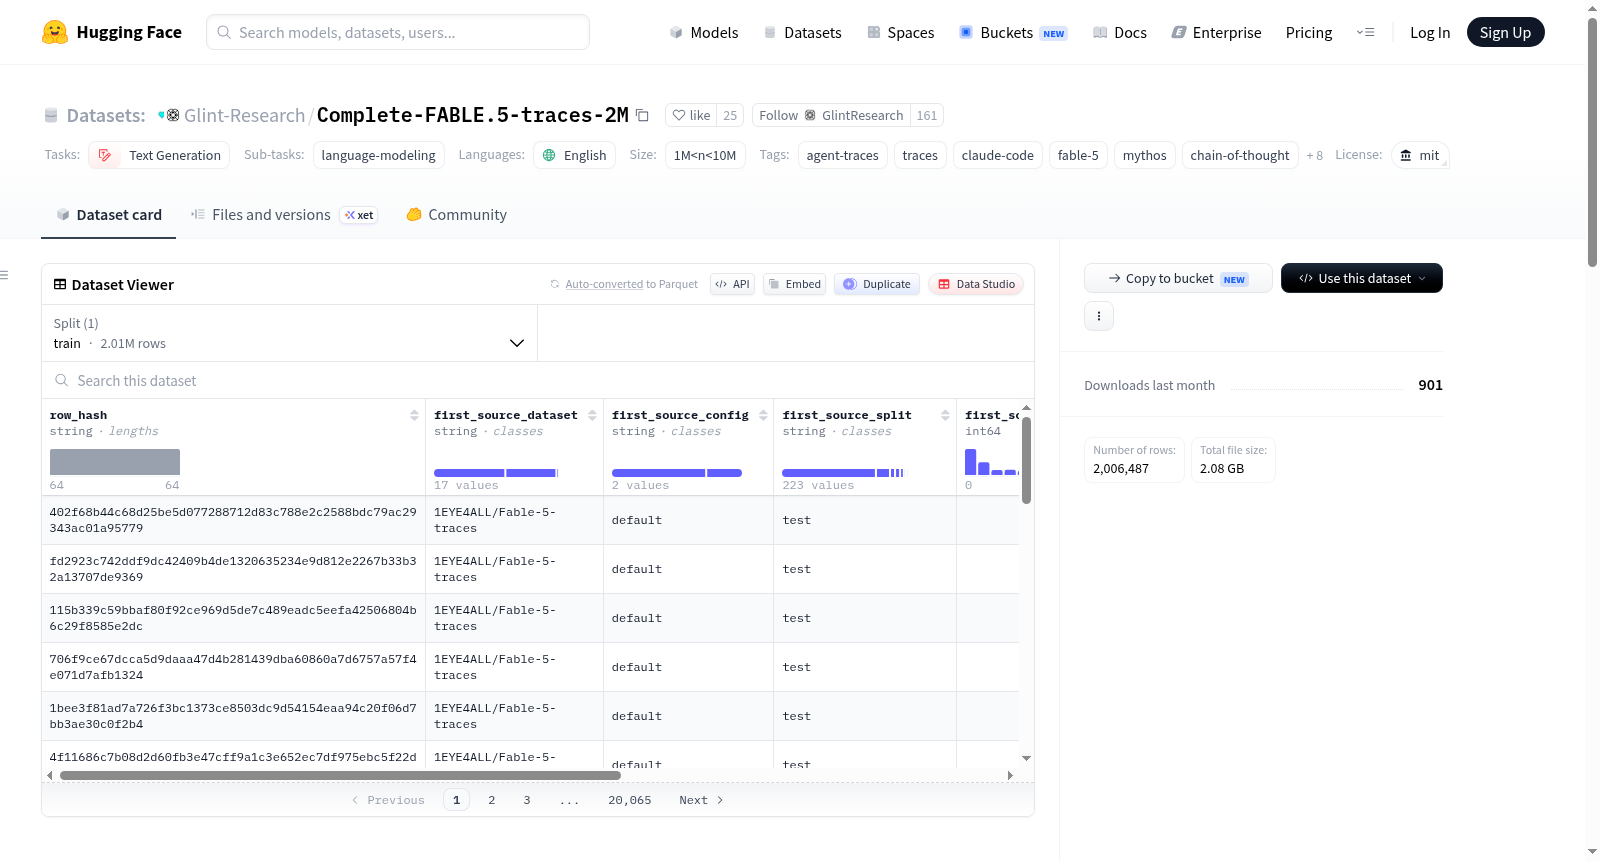Click the row_hash lengths histogram bar
Image resolution: width=1600 pixels, height=861 pixels.
point(115,462)
